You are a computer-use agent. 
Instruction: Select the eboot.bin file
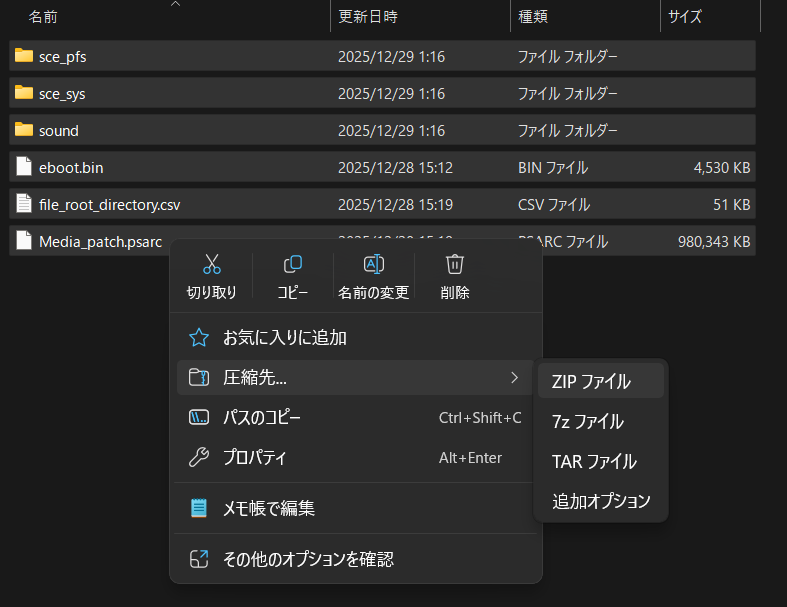click(70, 168)
